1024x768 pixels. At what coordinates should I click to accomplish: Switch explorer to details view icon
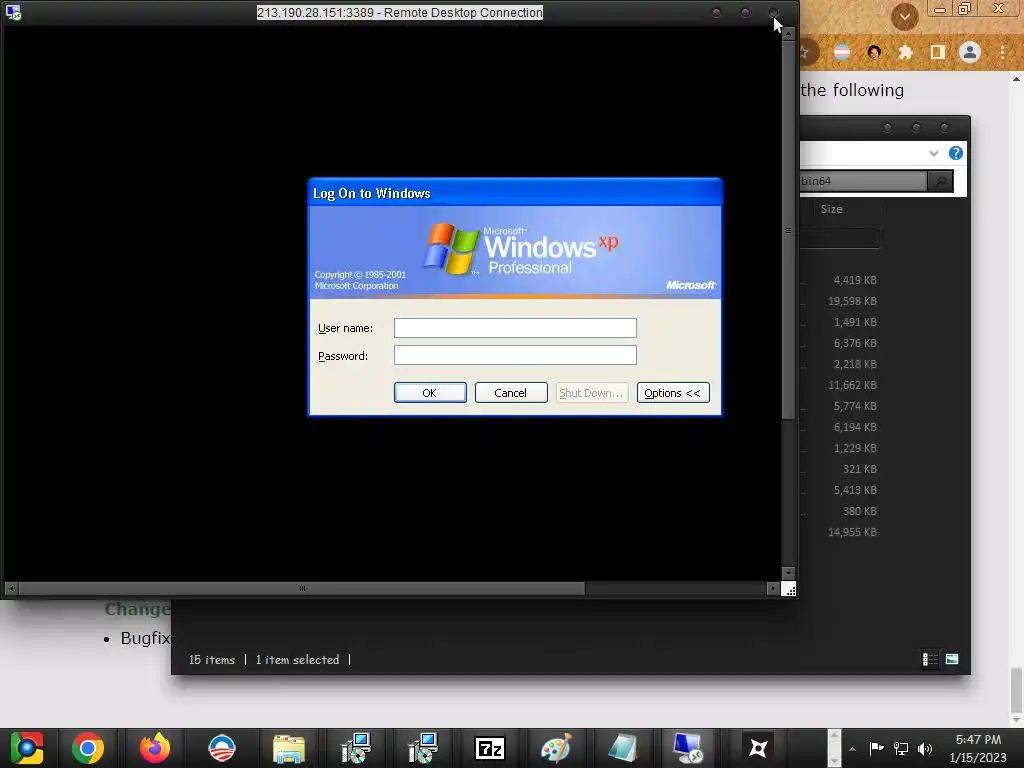click(930, 660)
